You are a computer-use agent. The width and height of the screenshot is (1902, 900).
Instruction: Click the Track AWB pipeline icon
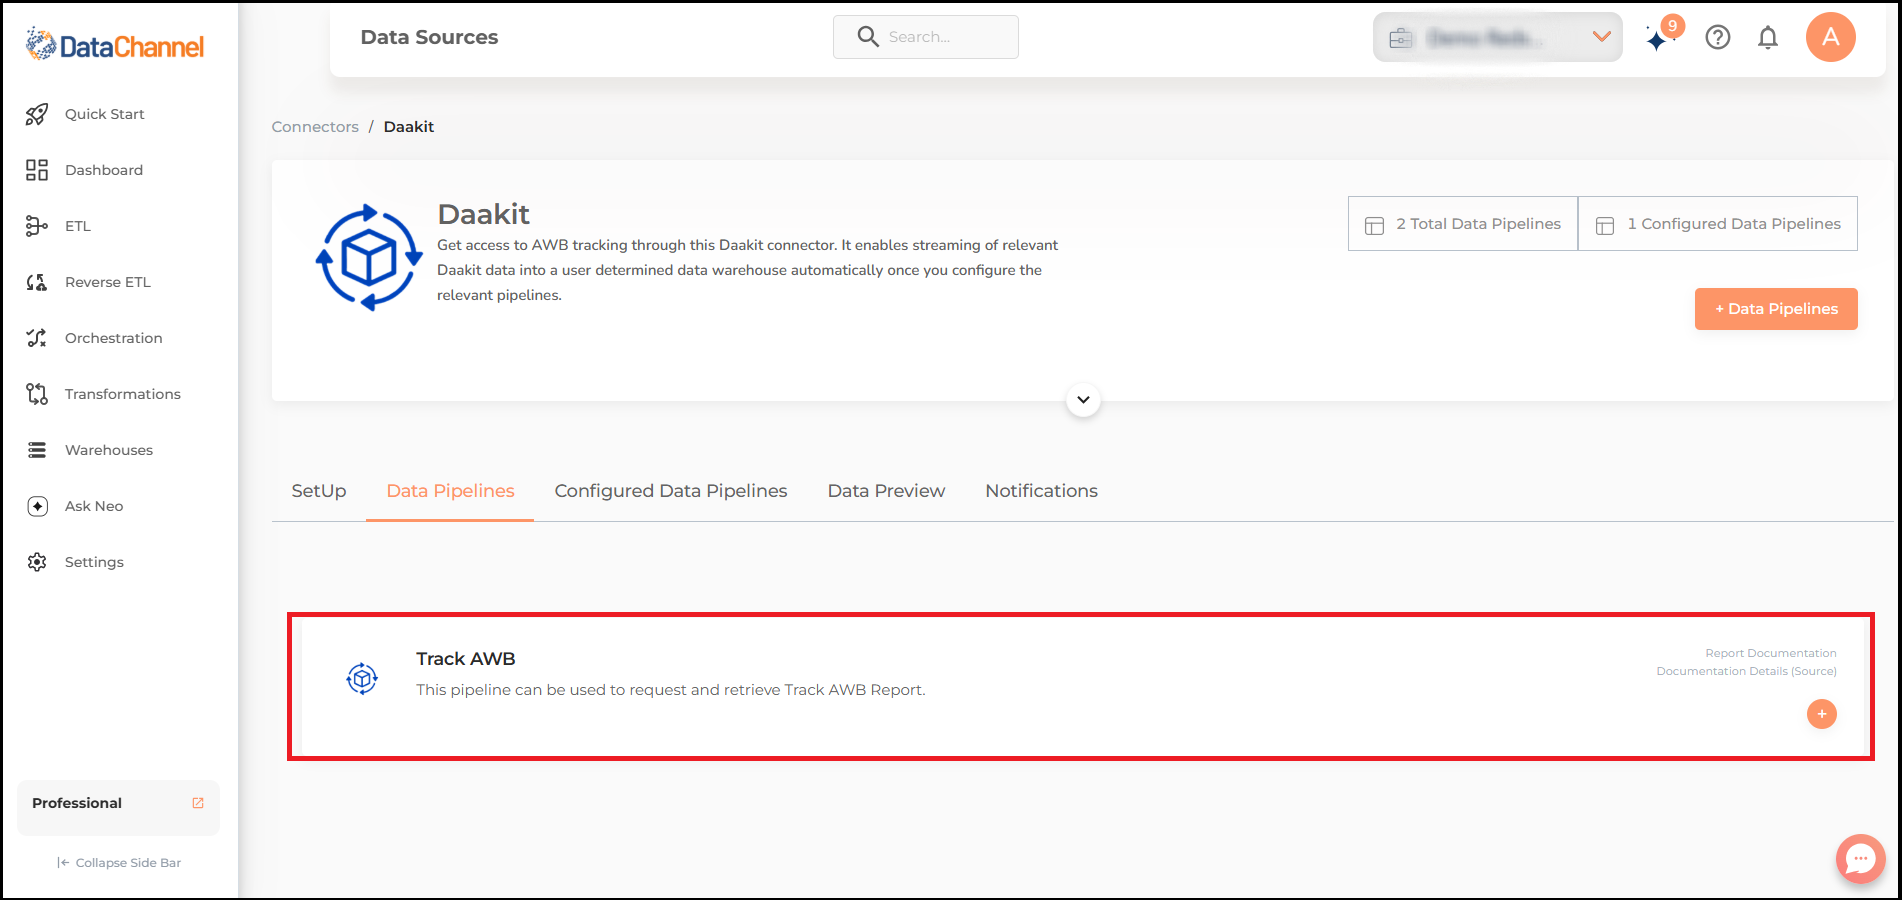[362, 678]
